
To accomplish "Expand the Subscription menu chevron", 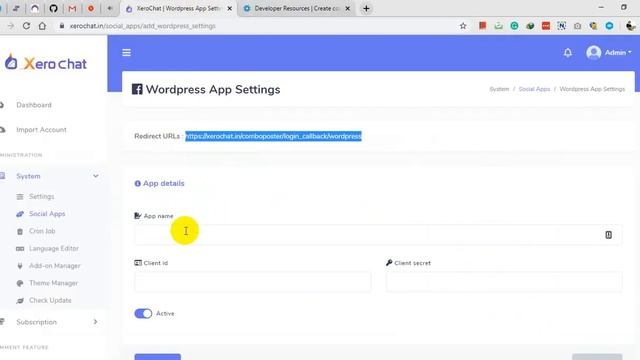I will (x=96, y=322).
